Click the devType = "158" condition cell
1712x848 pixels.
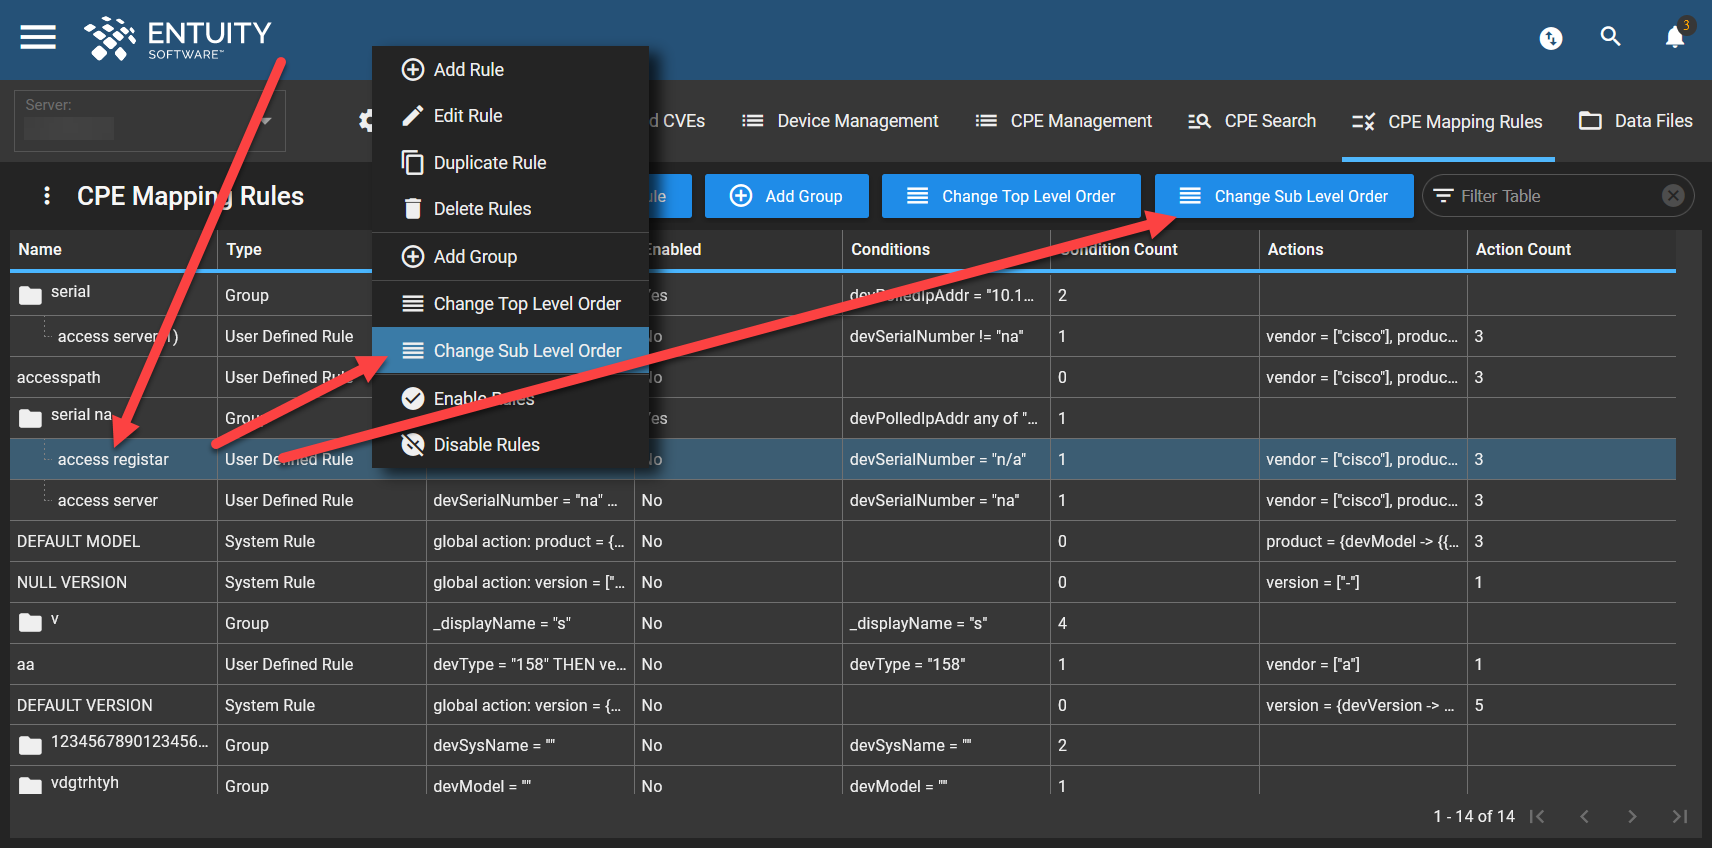tap(946, 664)
